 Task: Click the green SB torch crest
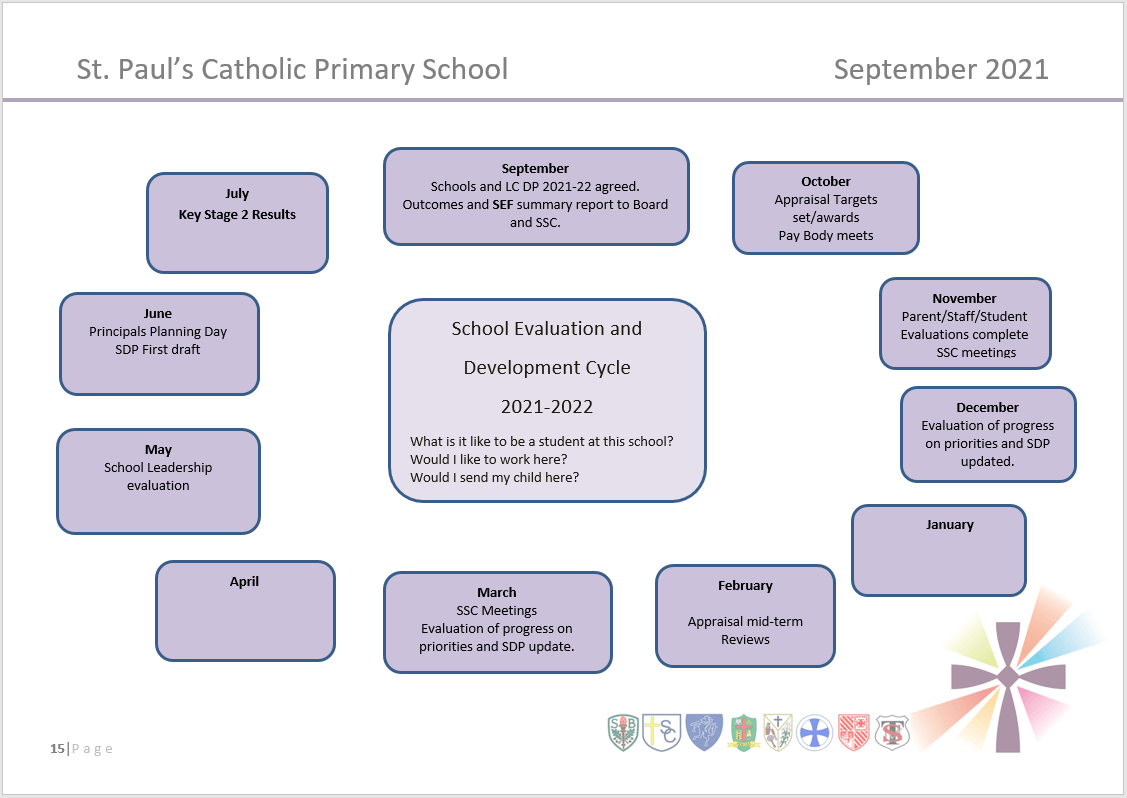[623, 733]
